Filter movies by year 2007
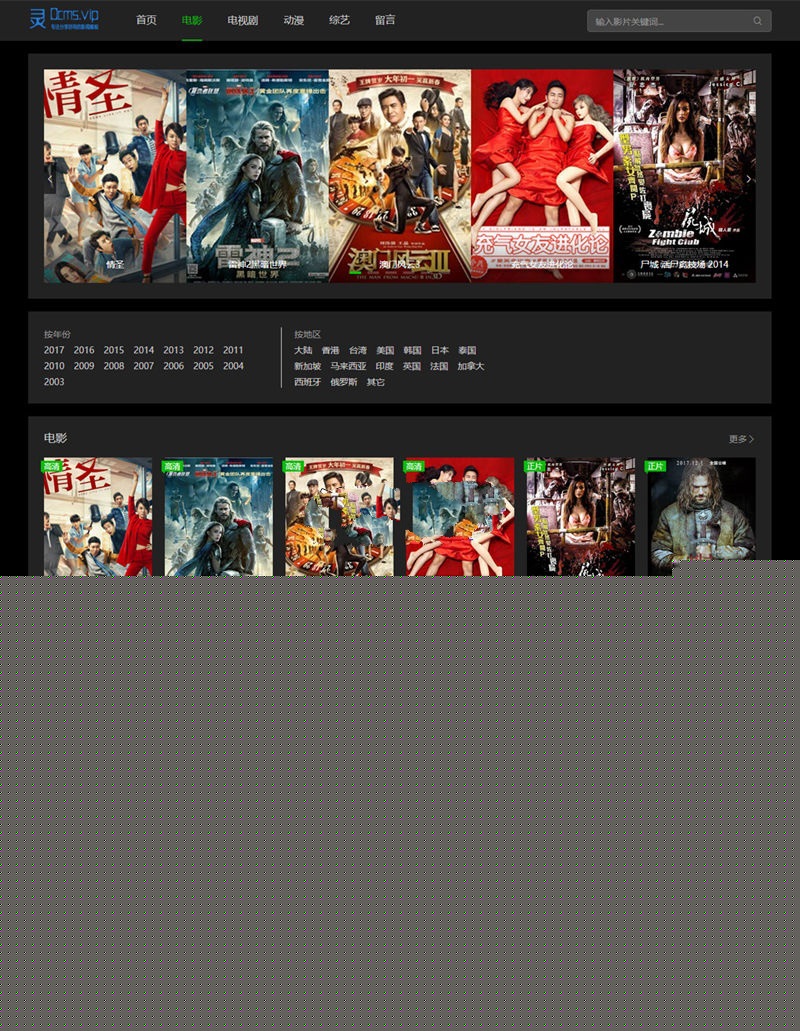This screenshot has width=800, height=1031. (x=143, y=366)
